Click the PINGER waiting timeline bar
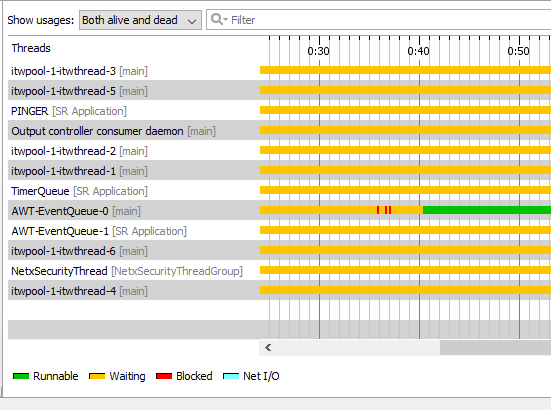Viewport: 551px width, 410px height. click(x=406, y=110)
